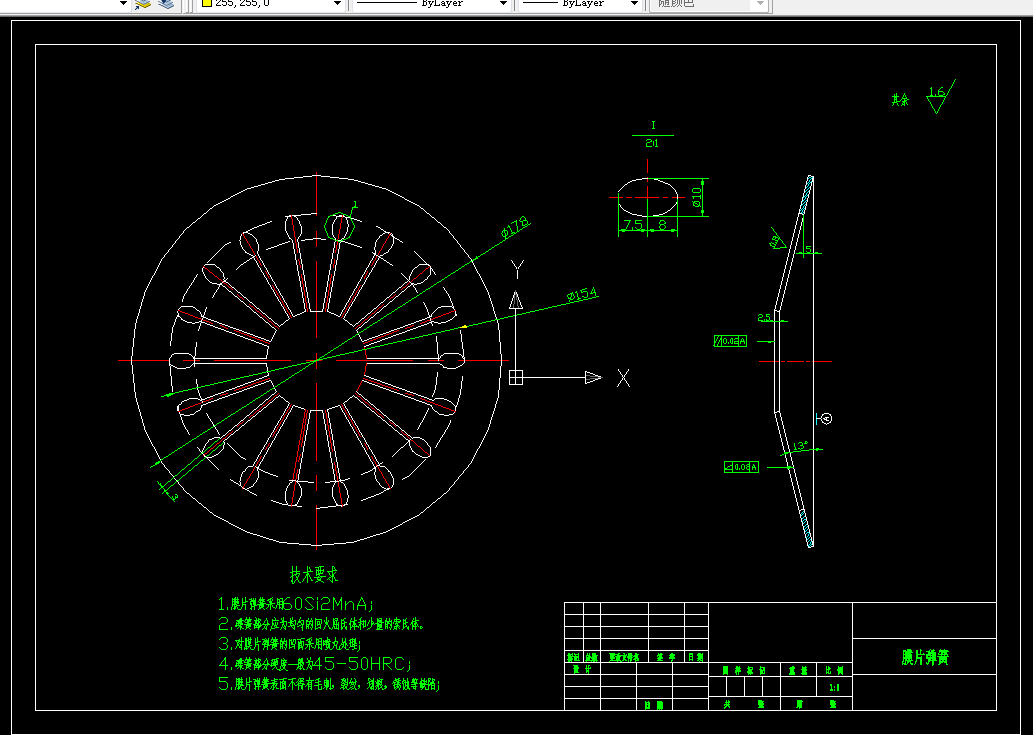Click the 其余 label
This screenshot has height=735, width=1033.
point(900,100)
